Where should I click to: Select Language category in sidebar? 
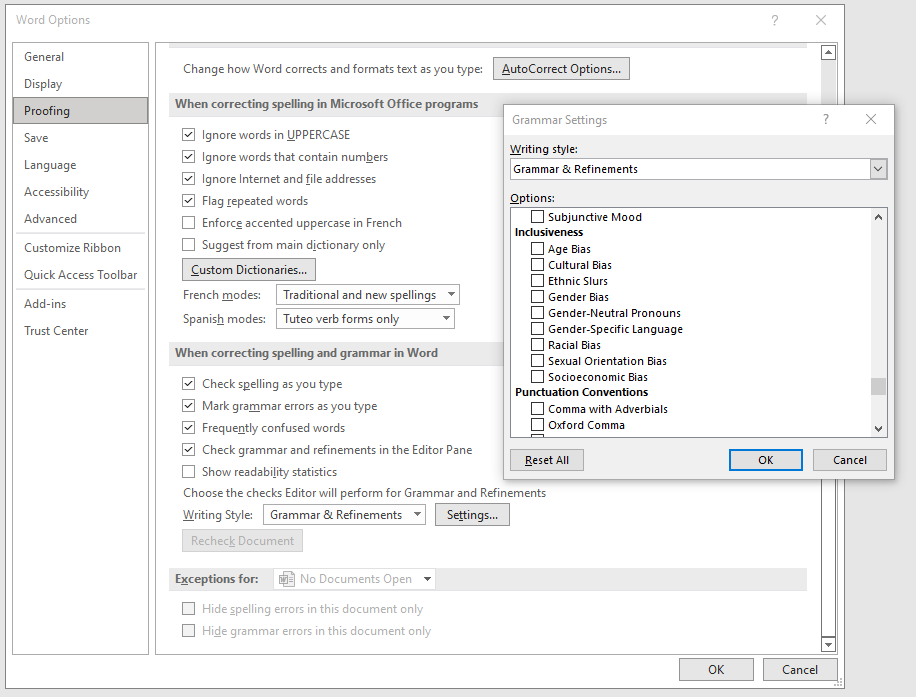pos(81,165)
